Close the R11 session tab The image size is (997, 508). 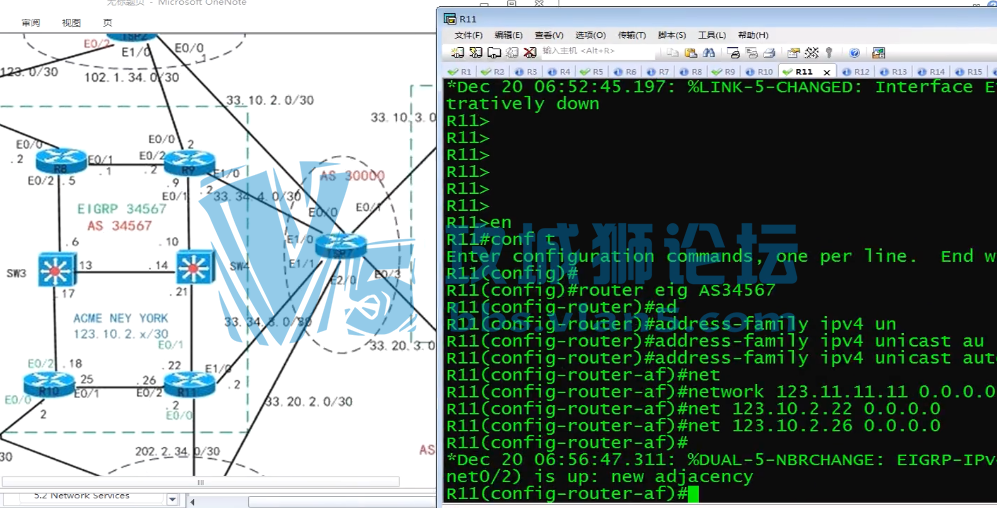click(827, 72)
